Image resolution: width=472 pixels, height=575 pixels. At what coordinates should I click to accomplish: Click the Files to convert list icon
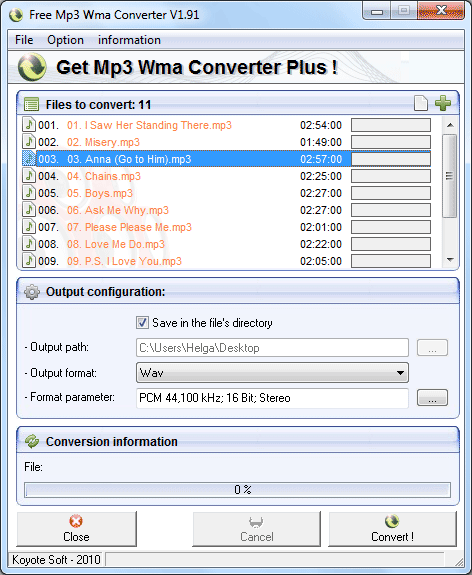pyautogui.click(x=32, y=105)
